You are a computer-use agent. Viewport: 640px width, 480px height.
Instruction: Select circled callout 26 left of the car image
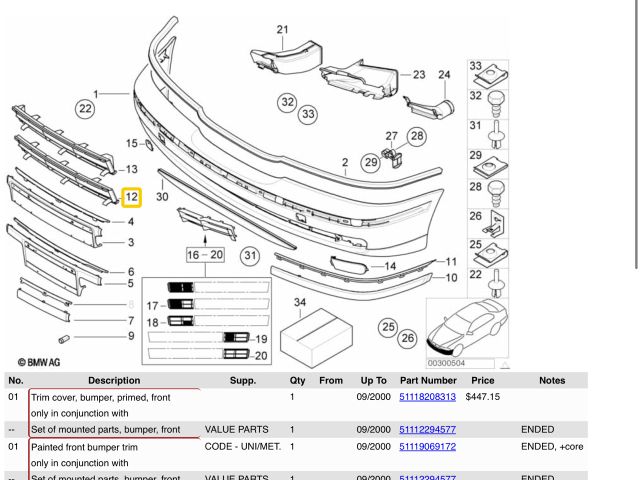click(x=407, y=338)
